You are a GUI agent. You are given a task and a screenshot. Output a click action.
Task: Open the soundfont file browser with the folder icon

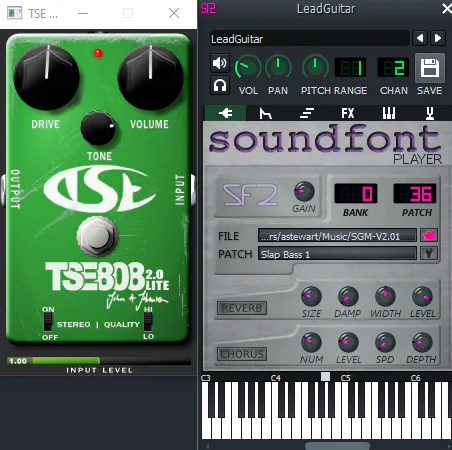(429, 235)
